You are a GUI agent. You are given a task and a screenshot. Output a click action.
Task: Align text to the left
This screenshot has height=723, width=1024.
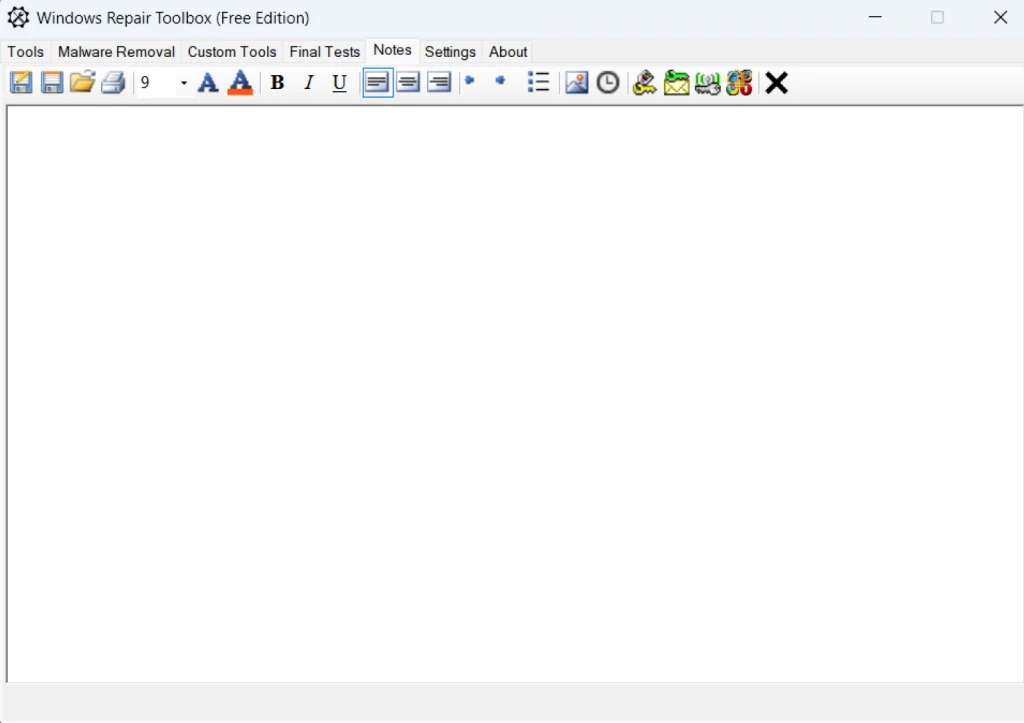[x=377, y=83]
